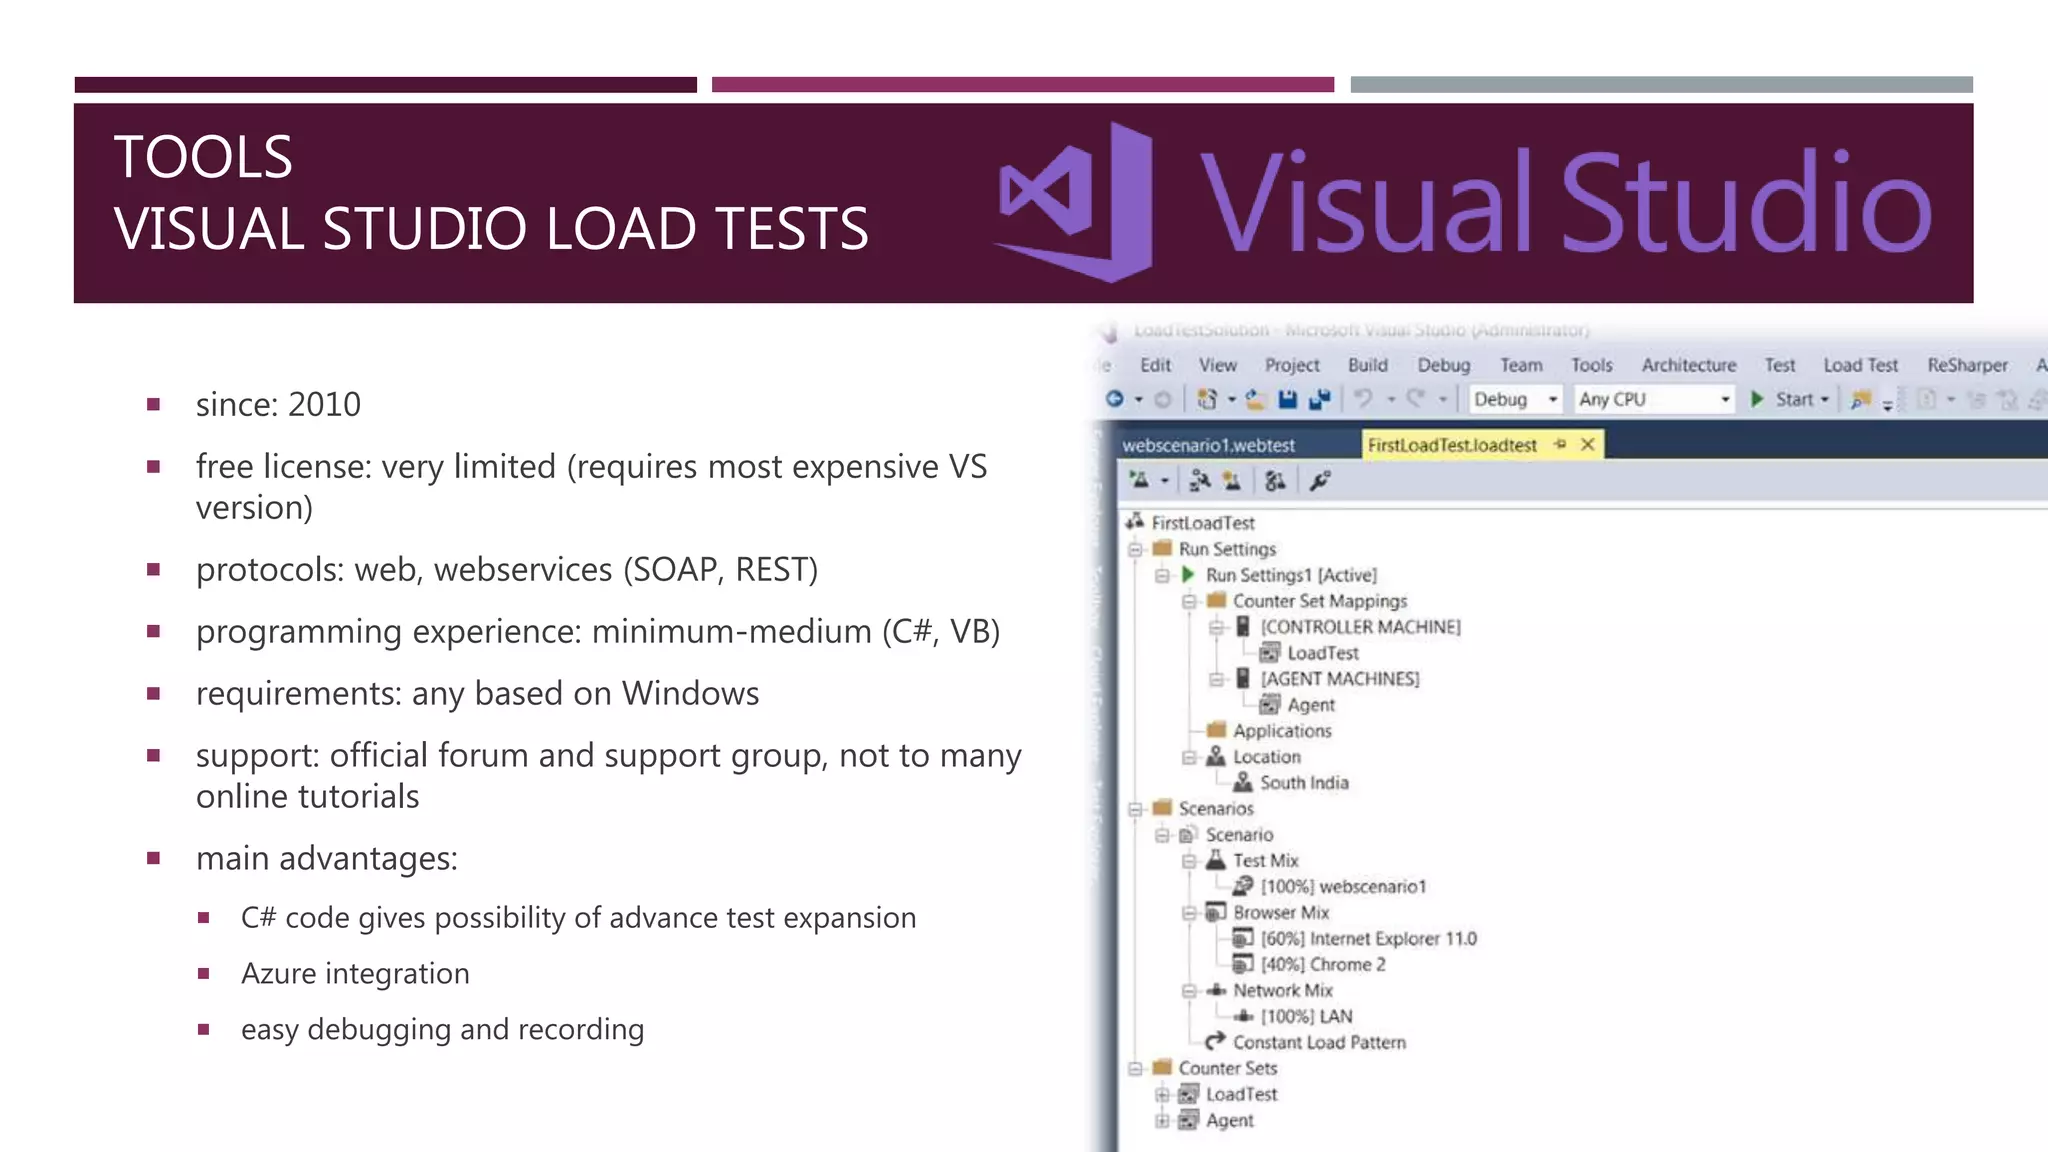
Task: Click the green Start debugging arrow
Action: [1757, 399]
